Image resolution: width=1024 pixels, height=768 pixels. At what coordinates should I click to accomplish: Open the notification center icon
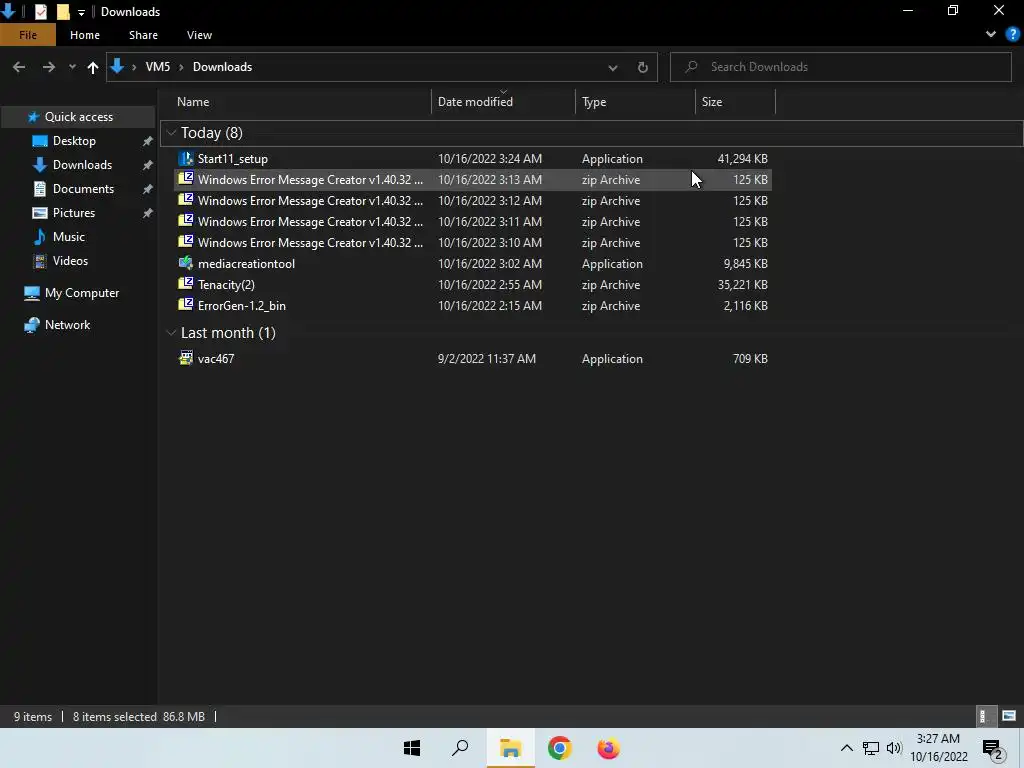pyautogui.click(x=993, y=749)
